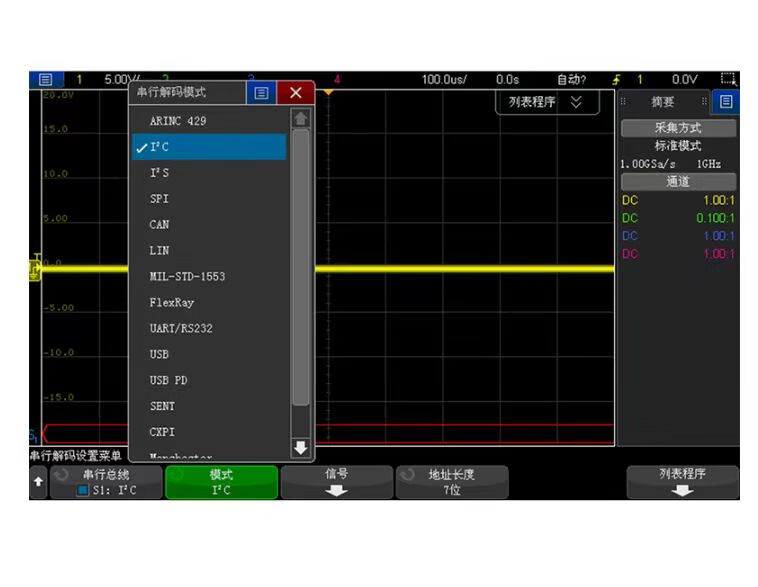Close the 串行解码模式 popup with the red X
Screen dimensions: 758x587
click(295, 93)
